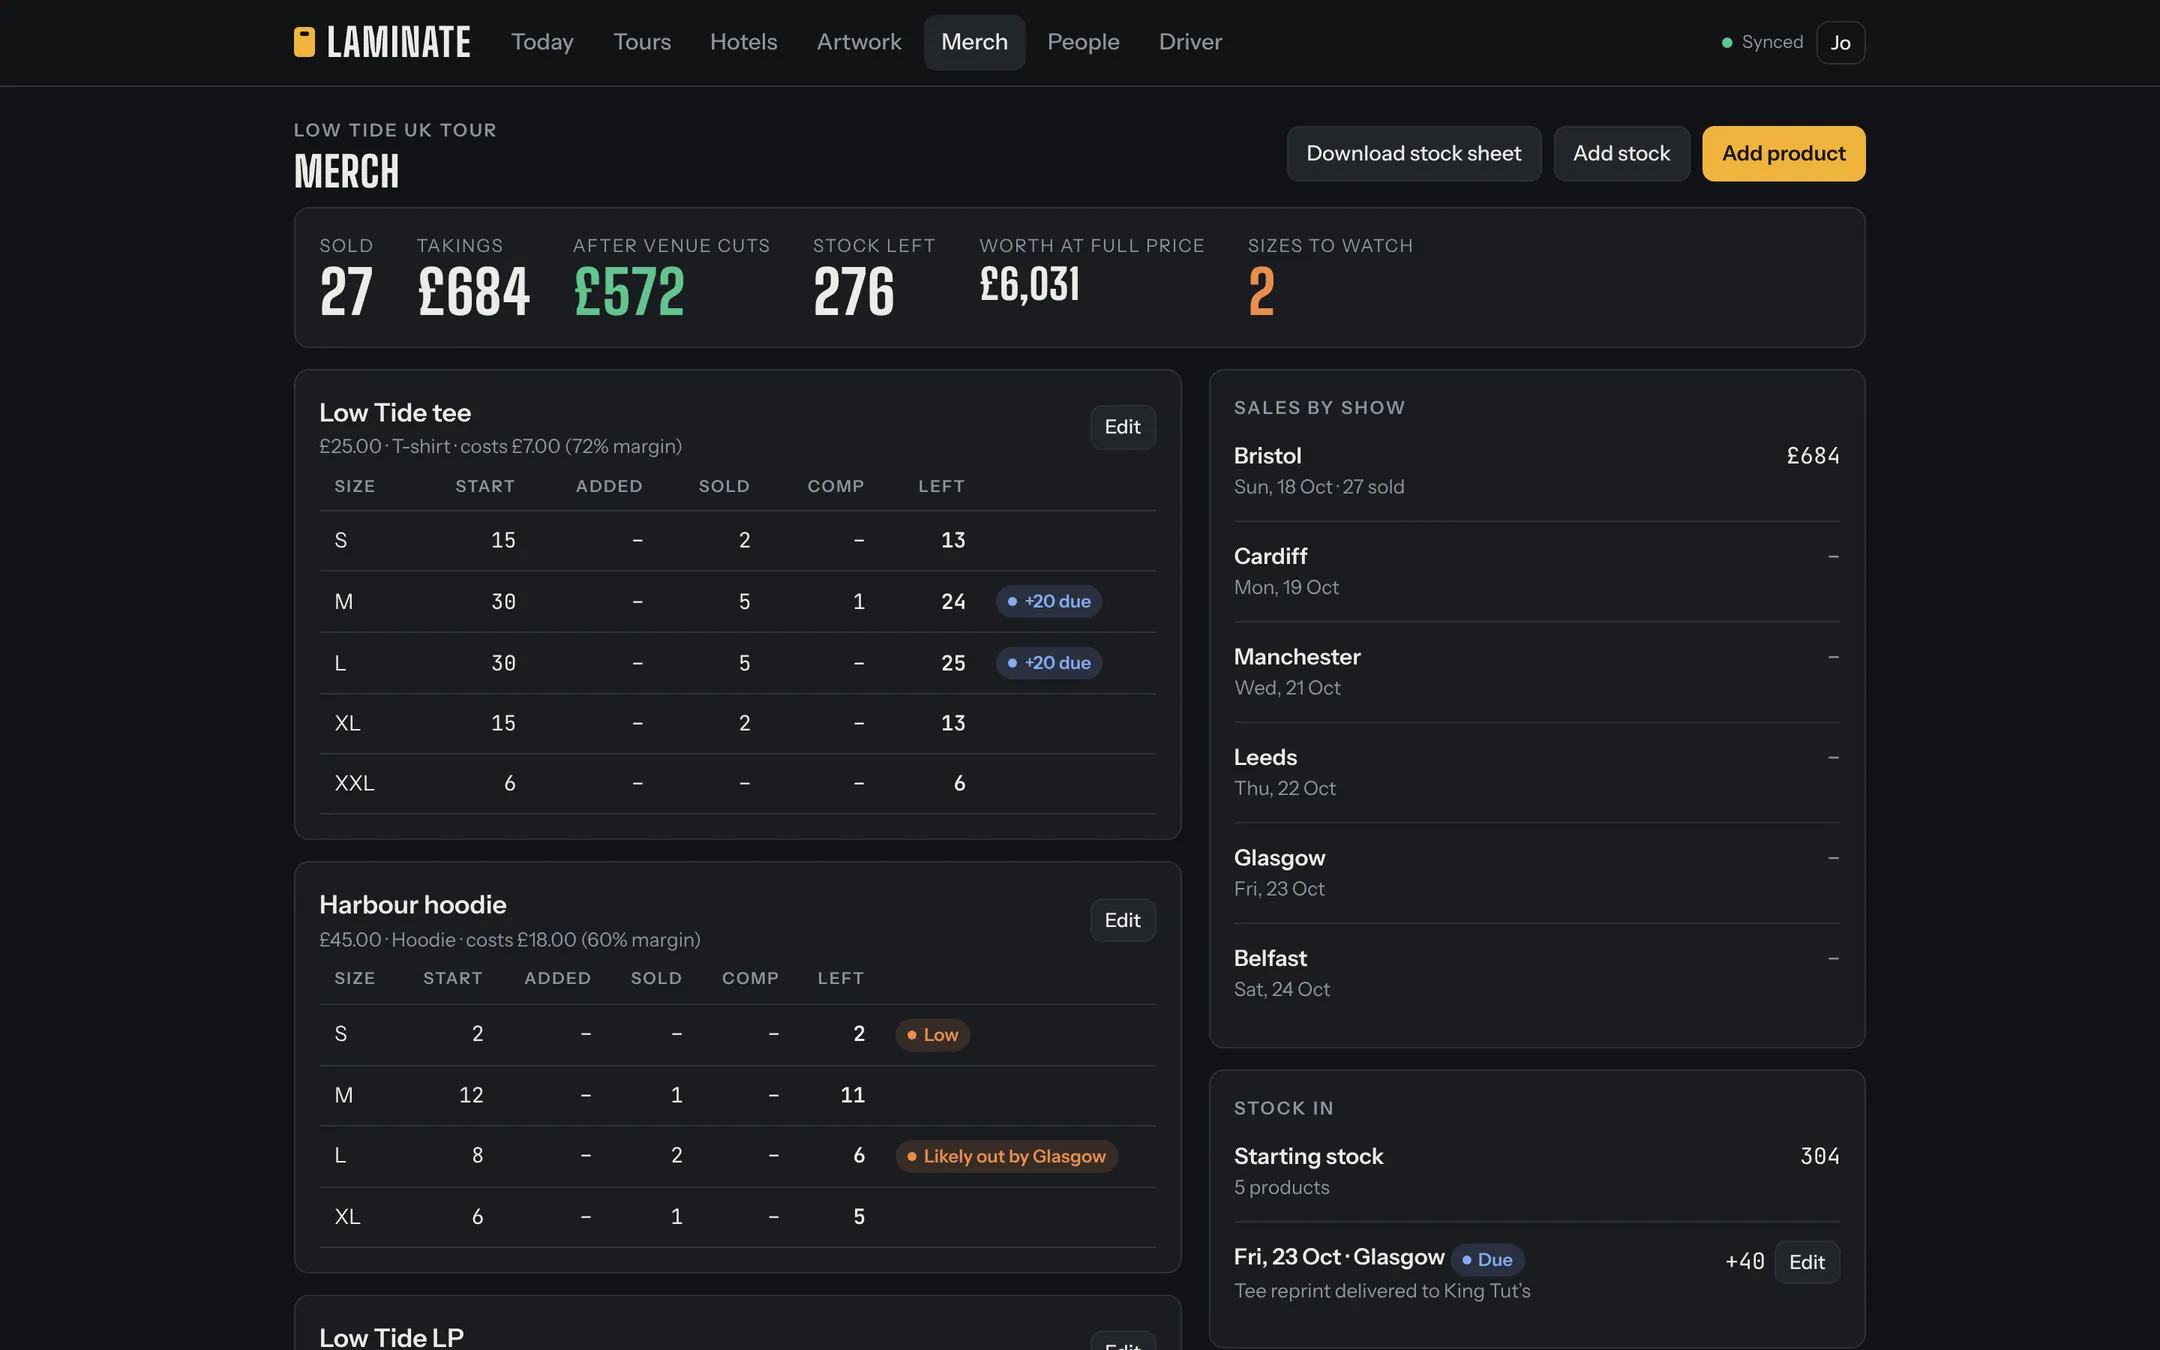Edit the Harbour hoodie product
This screenshot has height=1350, width=2160.
1122,920
